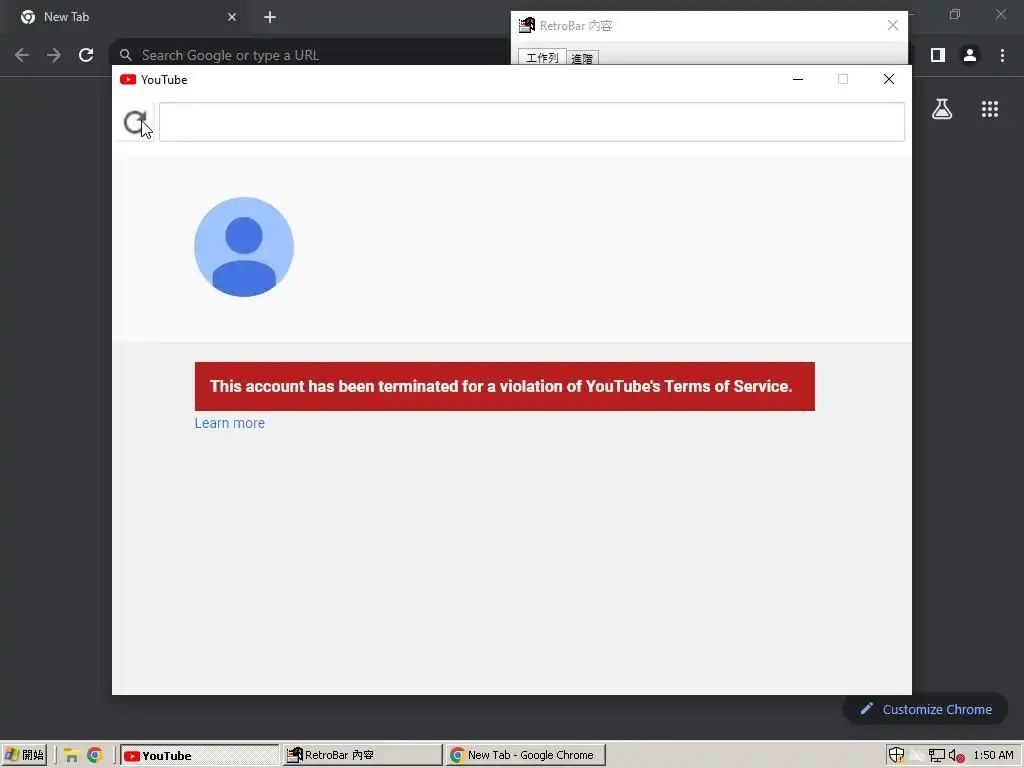
Task: Toggle Chrome side panel icon
Action: [x=938, y=56]
